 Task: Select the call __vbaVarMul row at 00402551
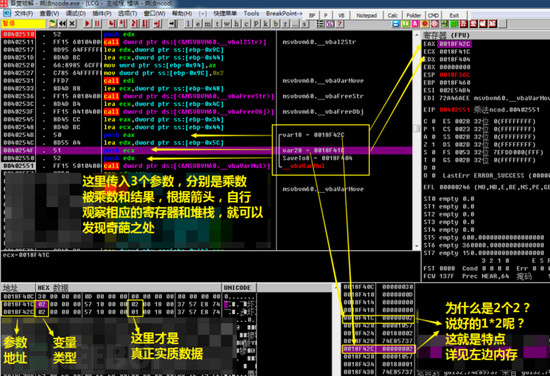pos(207,166)
